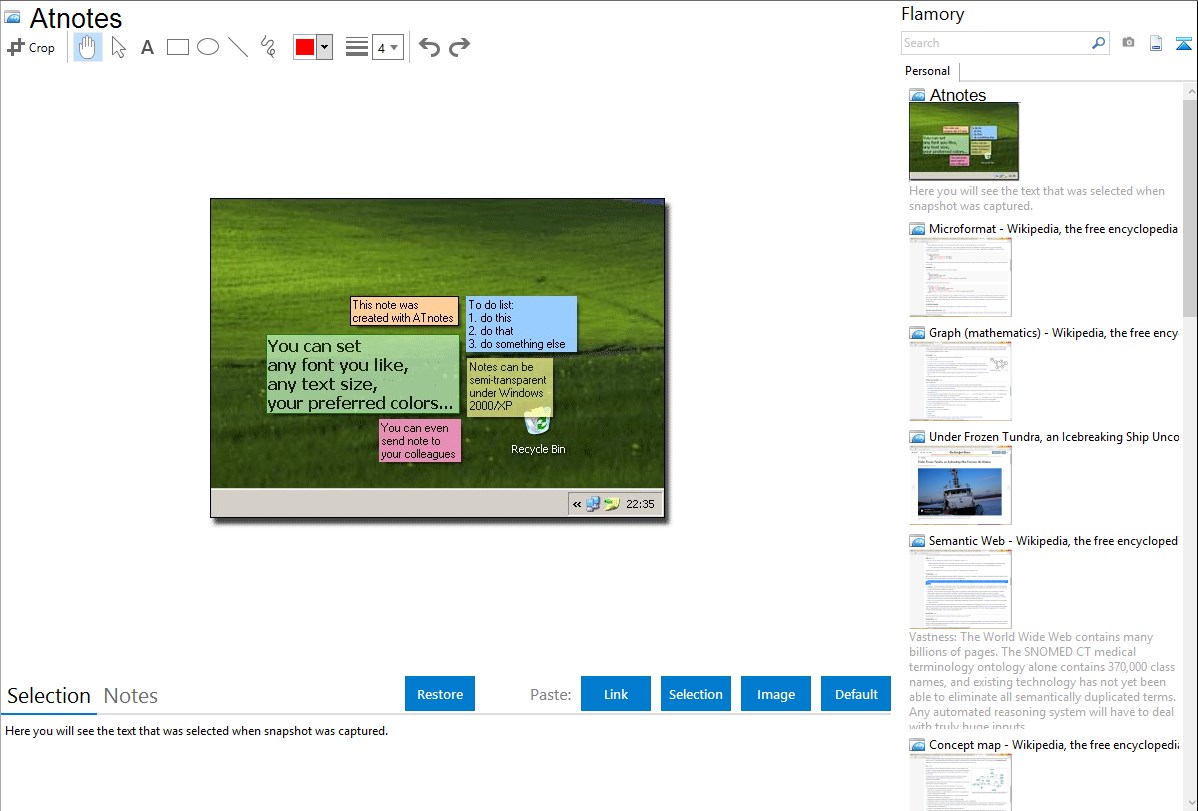Image resolution: width=1198 pixels, height=811 pixels.
Task: Select the rectangle shape tool
Action: [178, 47]
